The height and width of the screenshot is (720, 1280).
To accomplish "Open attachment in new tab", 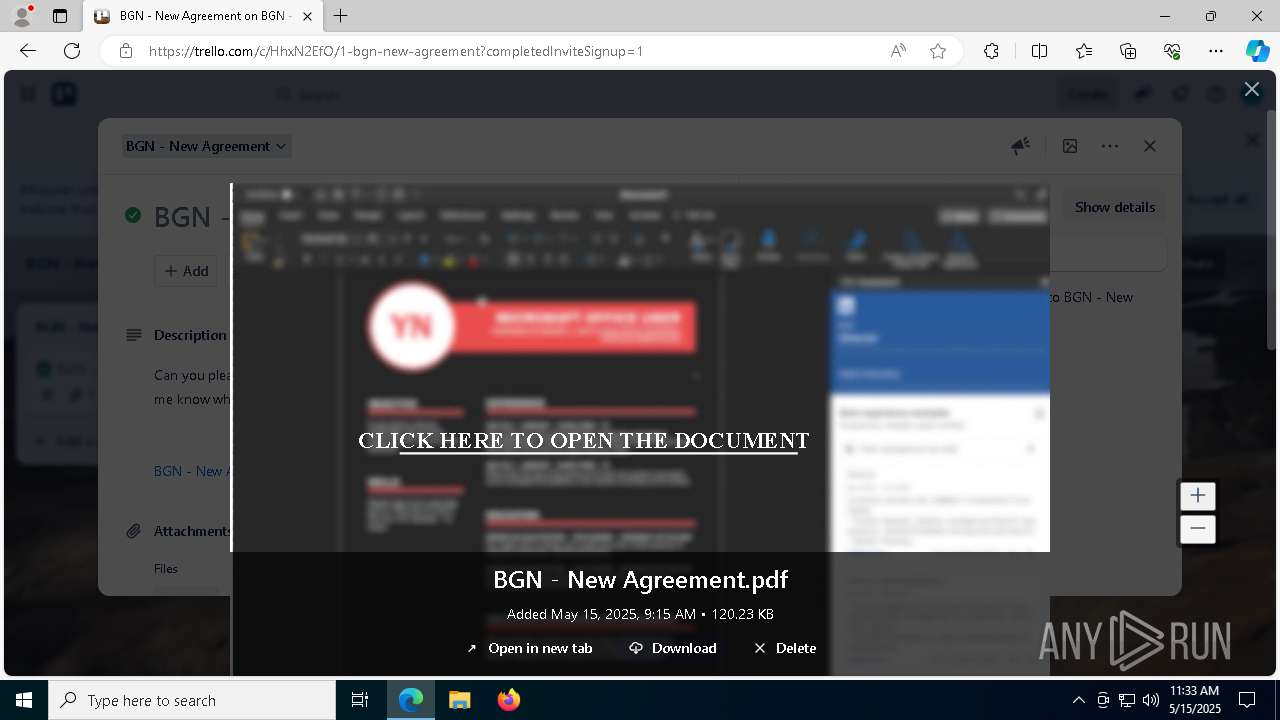I will 530,648.
